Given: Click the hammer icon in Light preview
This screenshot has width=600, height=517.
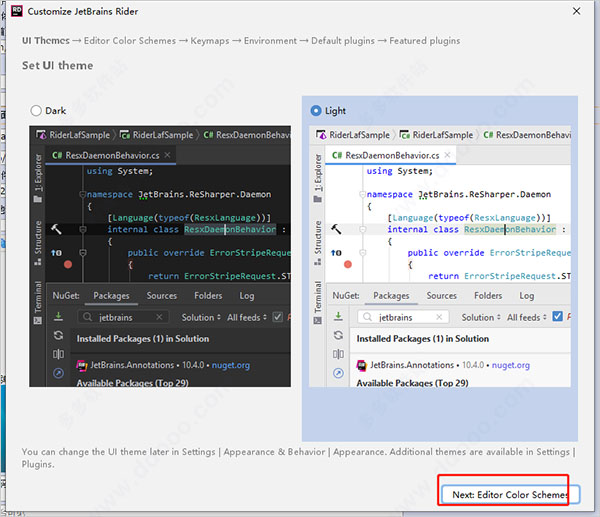Looking at the screenshot, I should coord(336,229).
